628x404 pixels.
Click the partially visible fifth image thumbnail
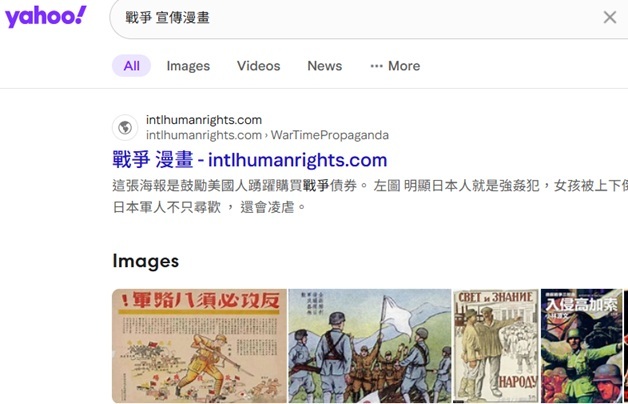pyautogui.click(x=626, y=346)
